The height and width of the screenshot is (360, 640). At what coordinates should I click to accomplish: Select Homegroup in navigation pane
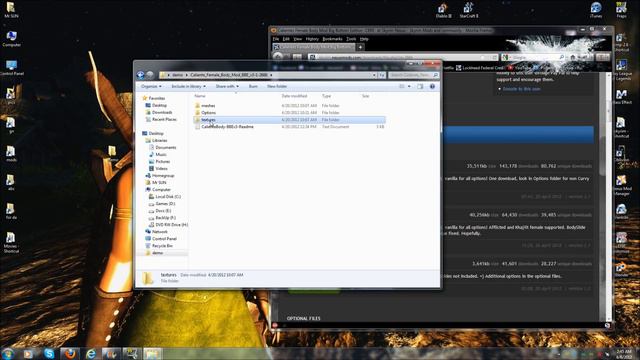coord(162,176)
